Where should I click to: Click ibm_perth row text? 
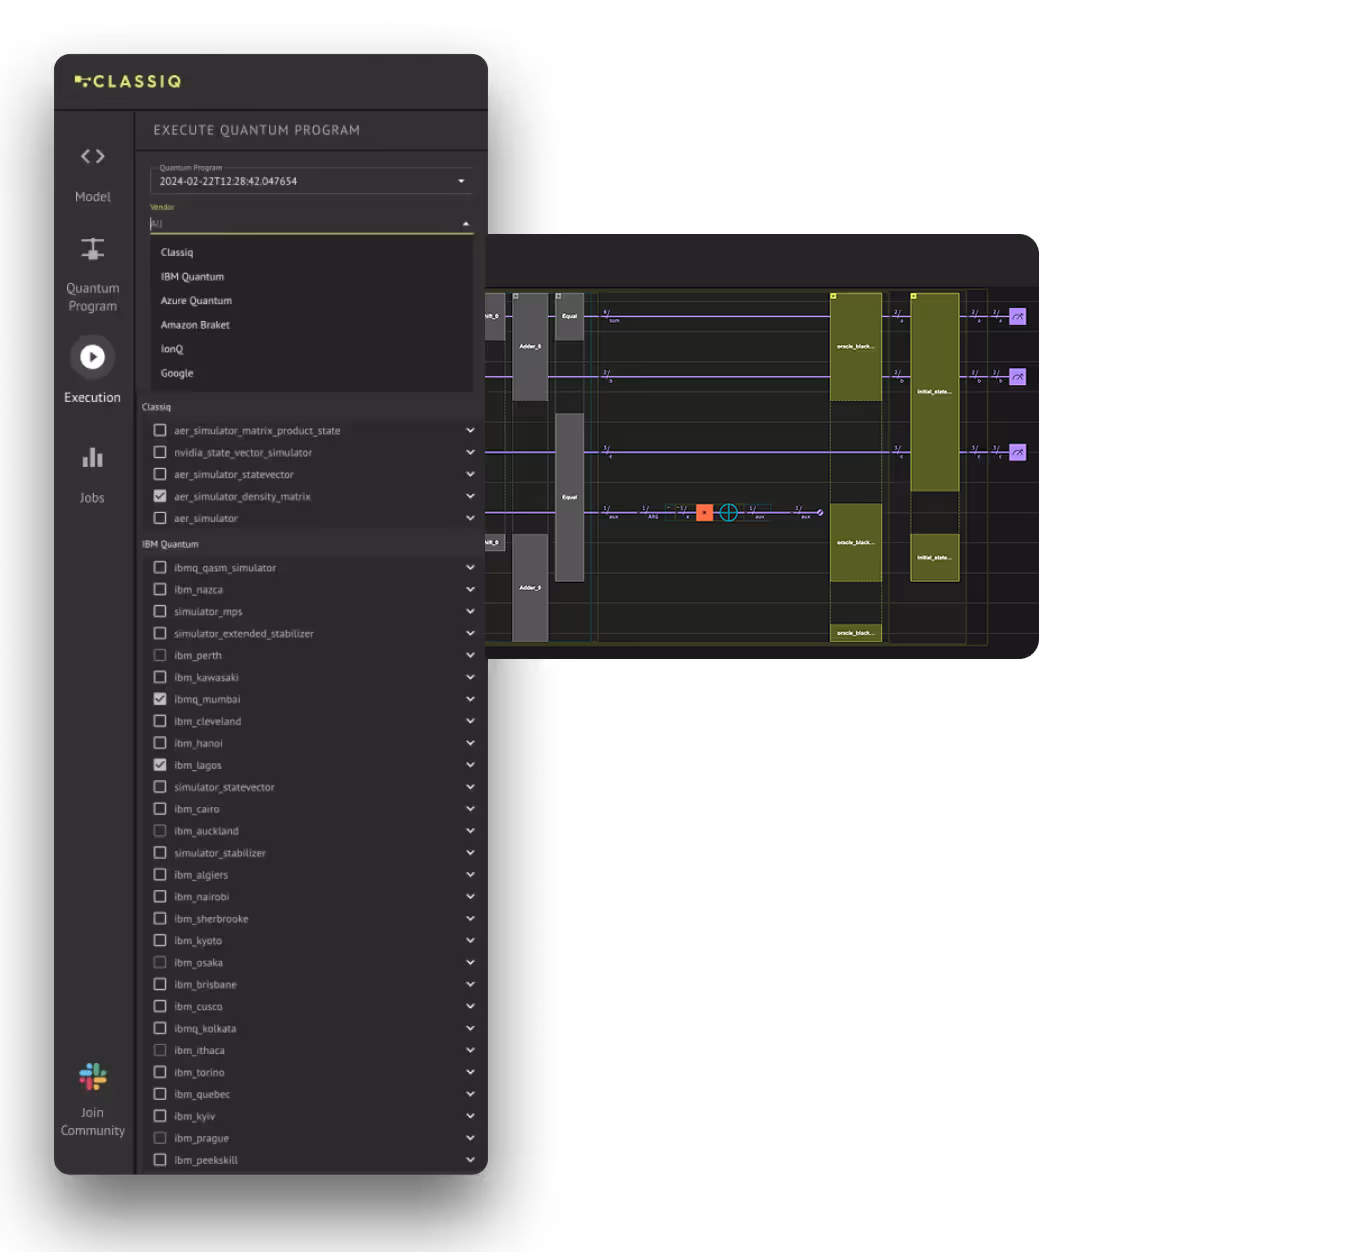[198, 655]
